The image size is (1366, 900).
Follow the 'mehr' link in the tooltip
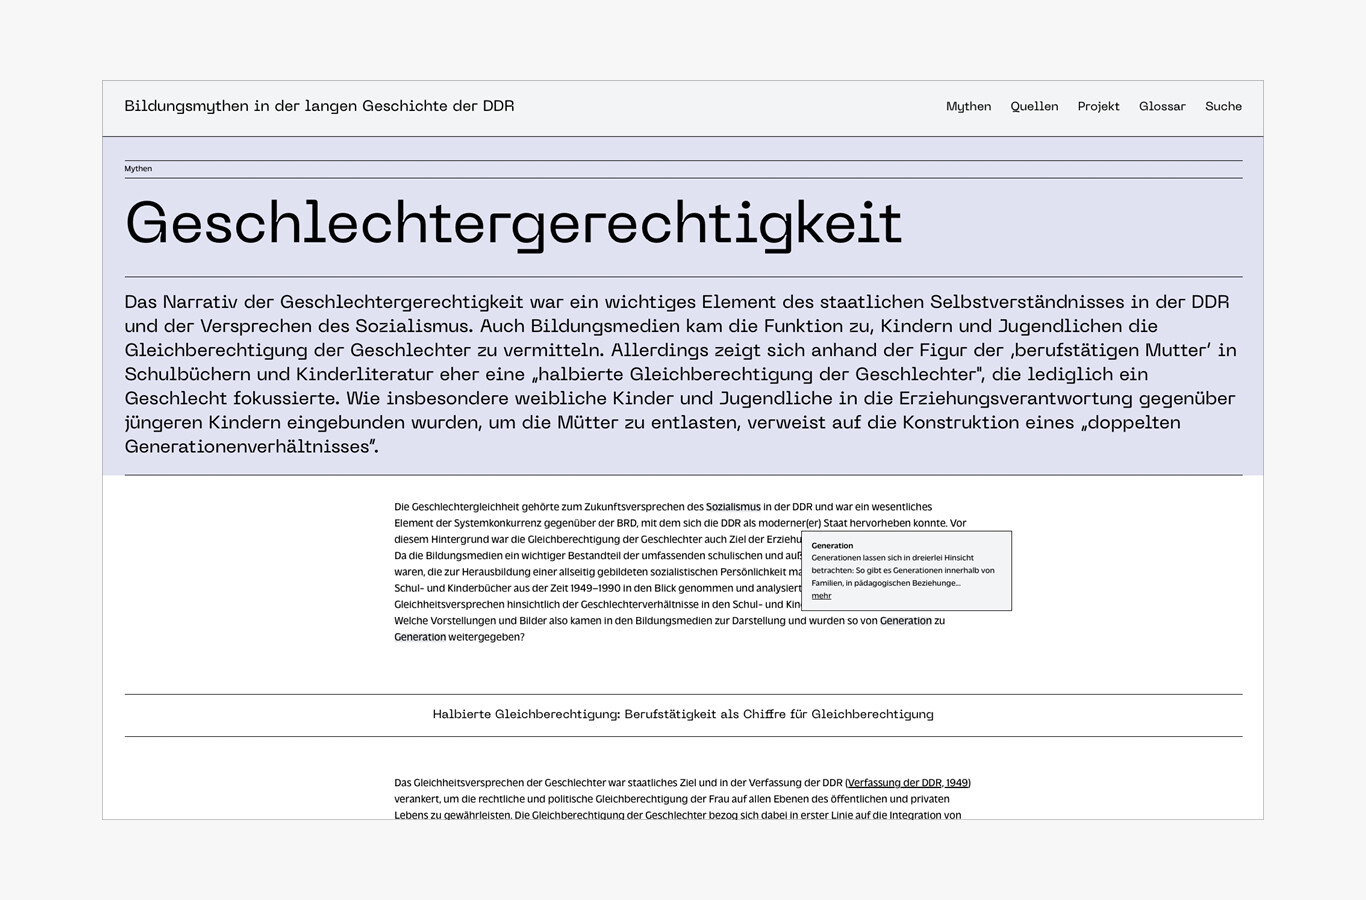[821, 596]
